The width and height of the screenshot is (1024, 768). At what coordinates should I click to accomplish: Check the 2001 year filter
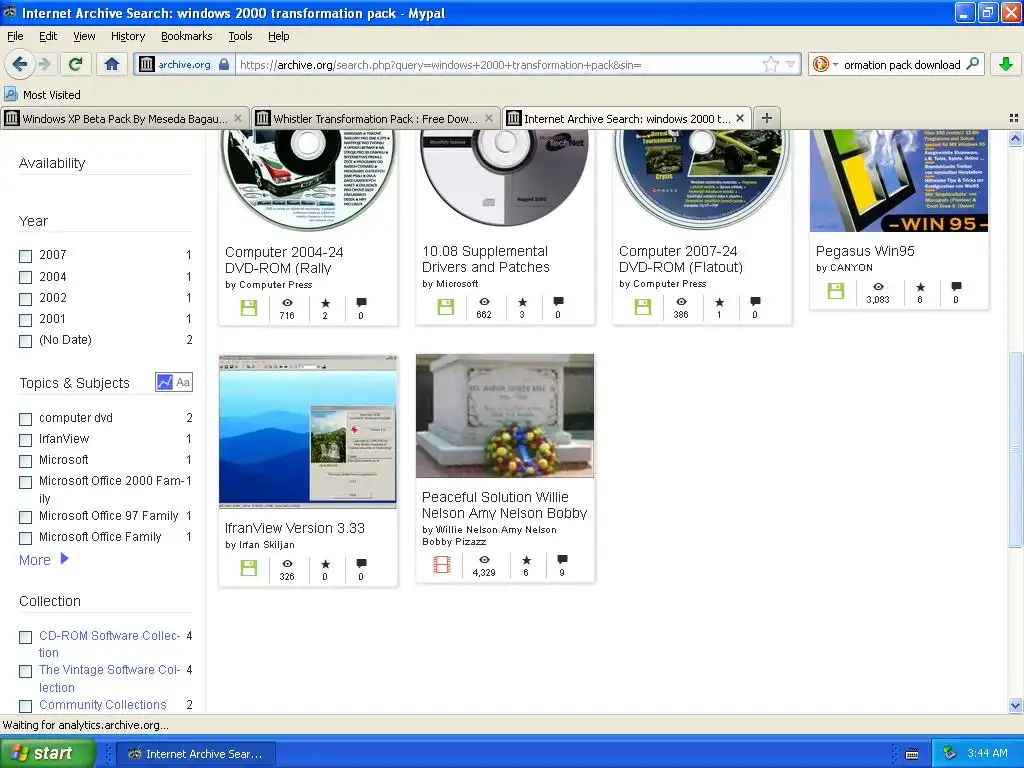pyautogui.click(x=25, y=320)
